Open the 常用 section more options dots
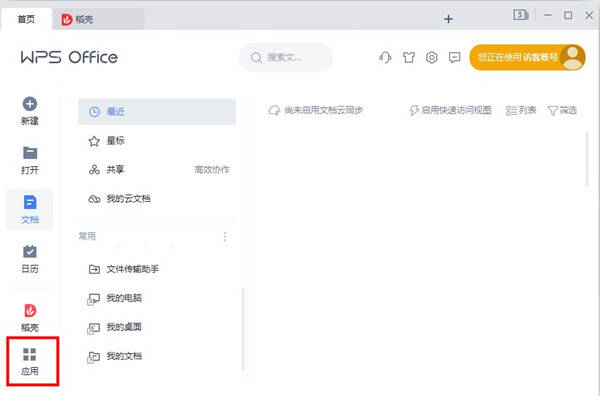The height and width of the screenshot is (396, 600). 225,236
